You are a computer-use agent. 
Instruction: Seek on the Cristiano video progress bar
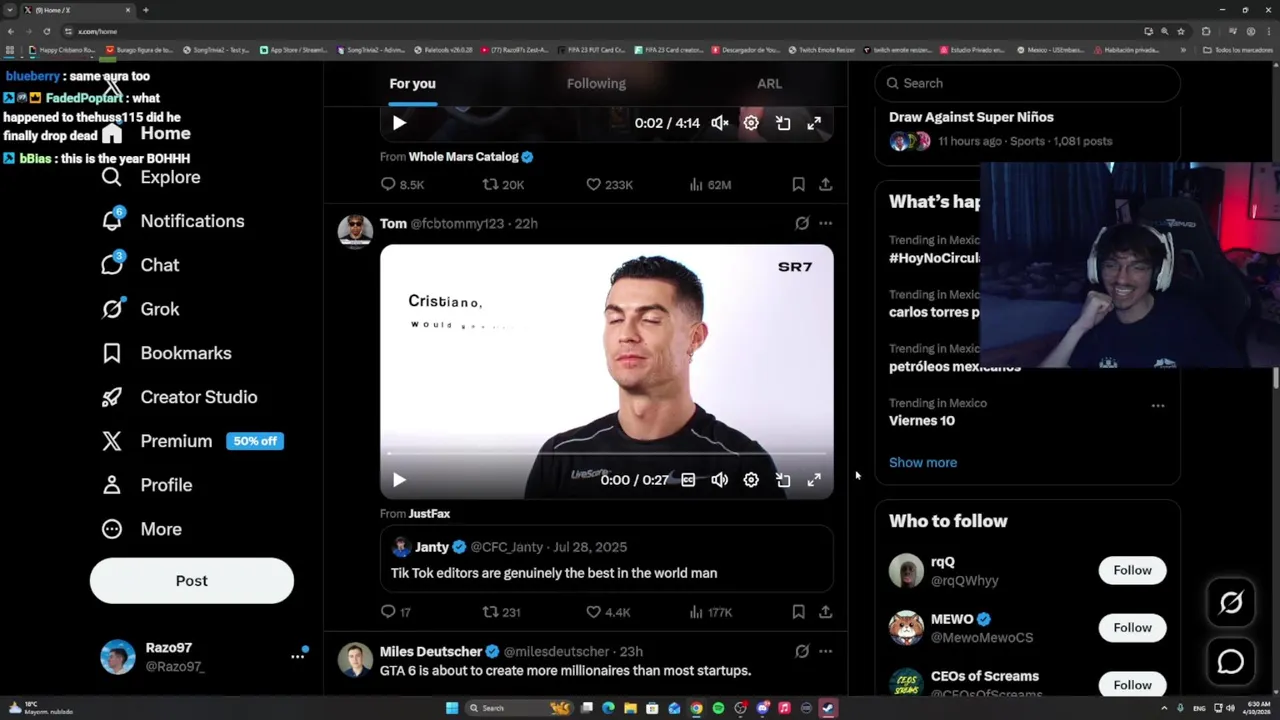606,454
